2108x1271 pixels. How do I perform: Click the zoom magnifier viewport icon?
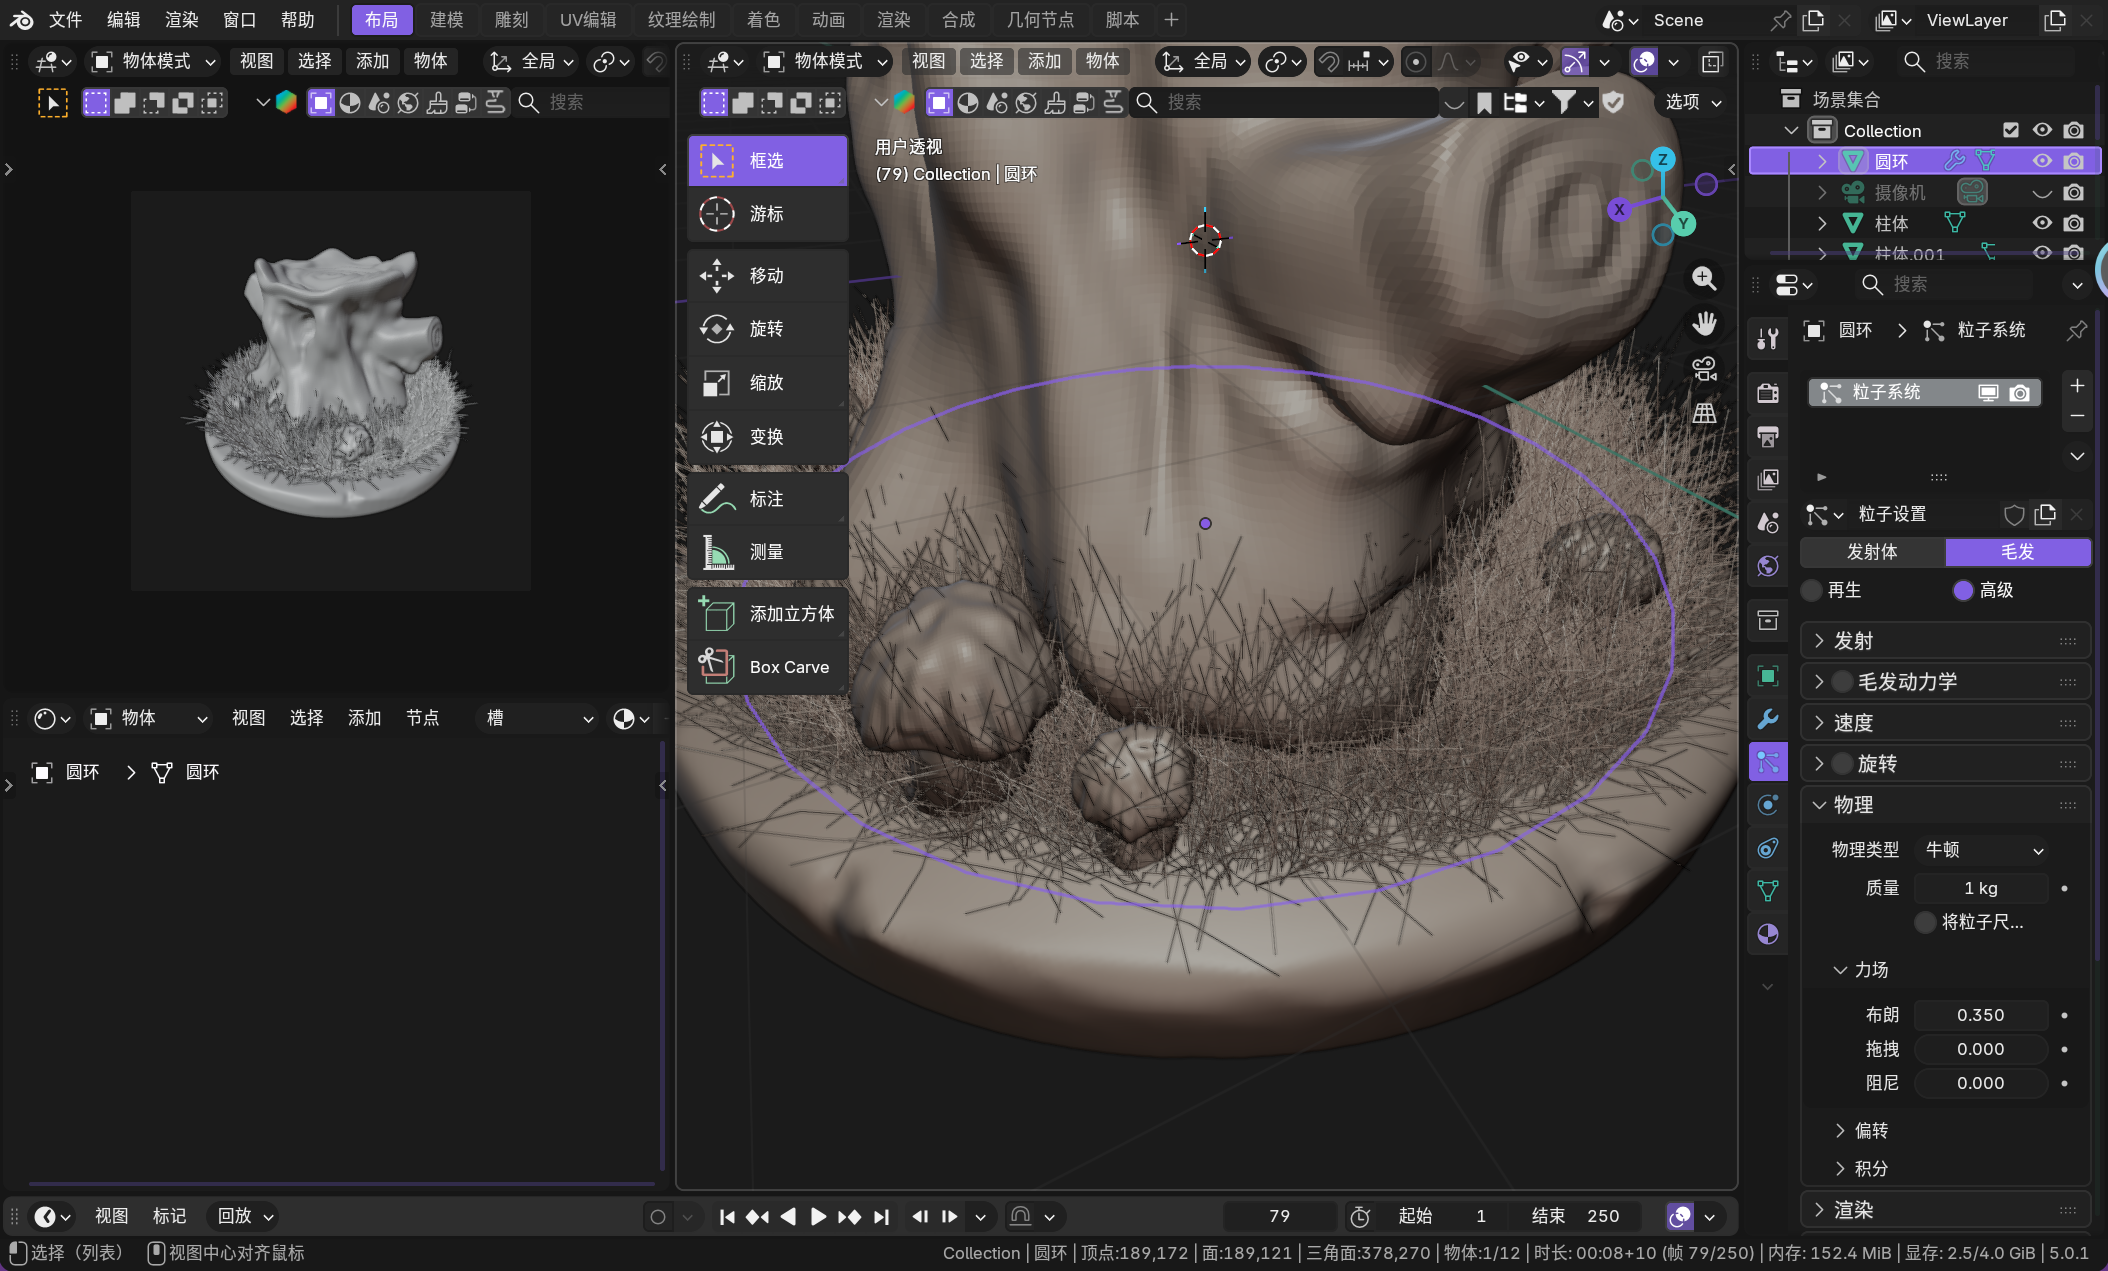click(1704, 279)
